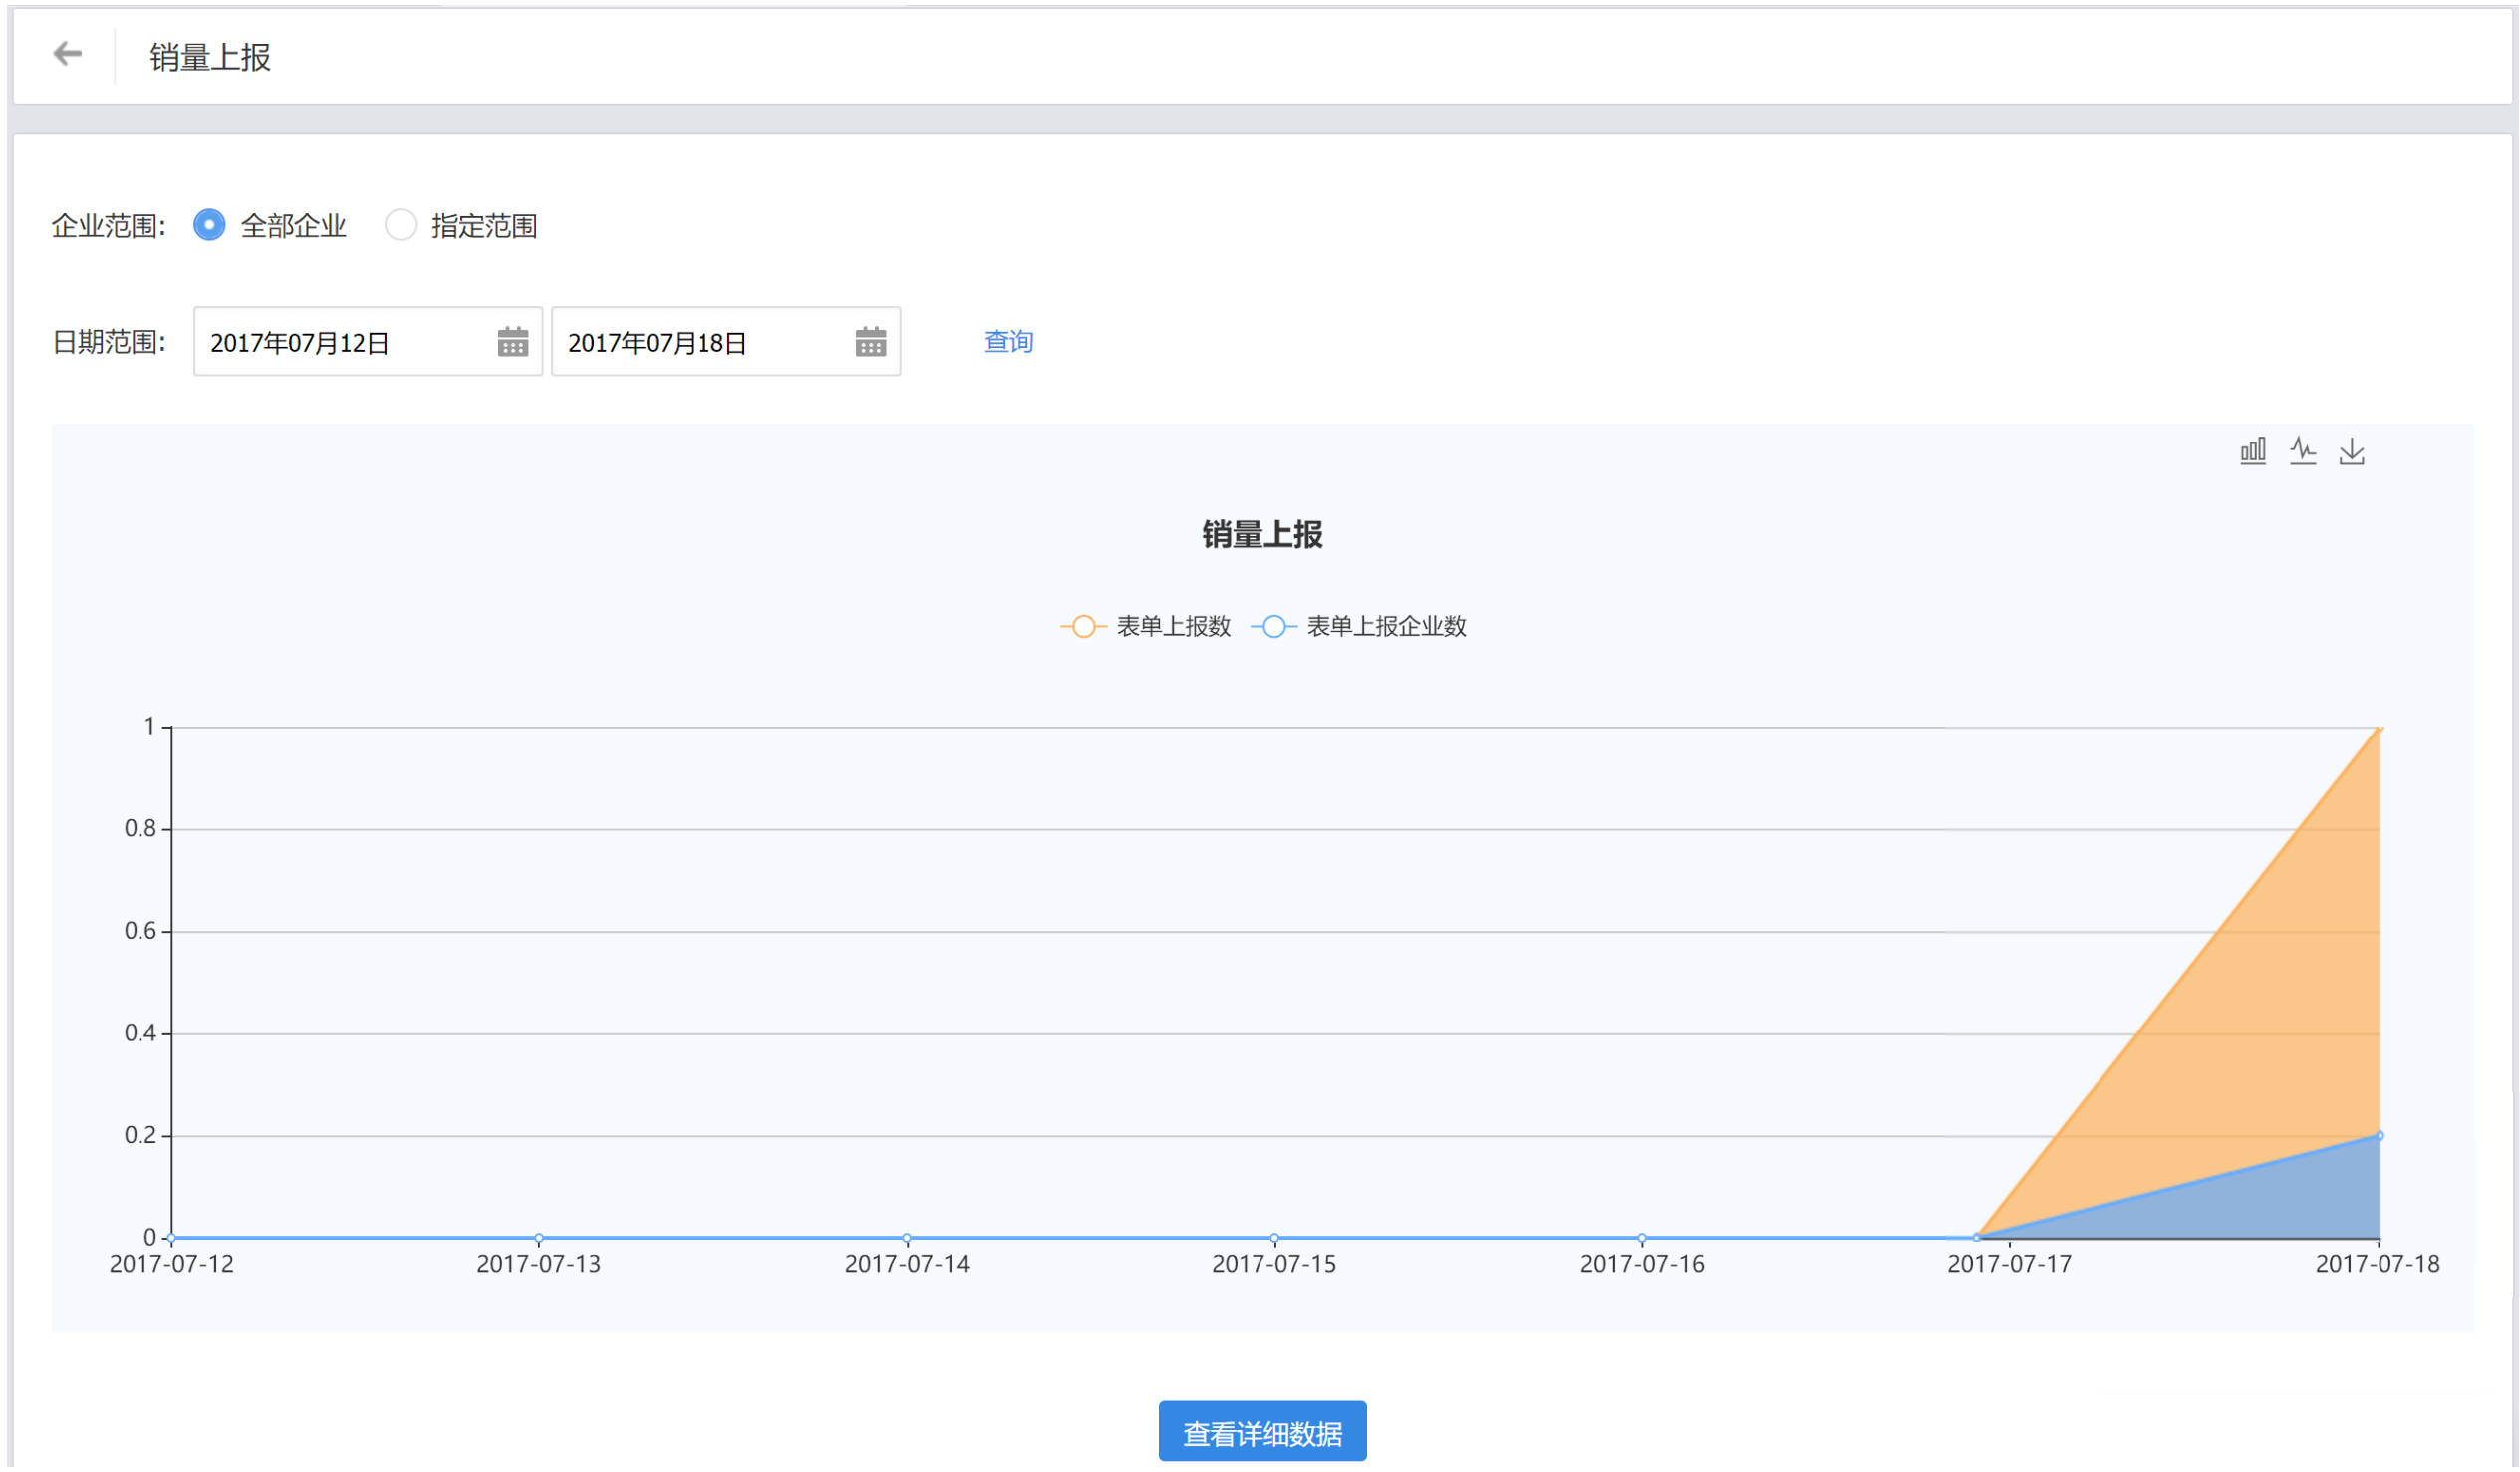
Task: Open calendar for end date 2017年07月18日
Action: tap(871, 342)
